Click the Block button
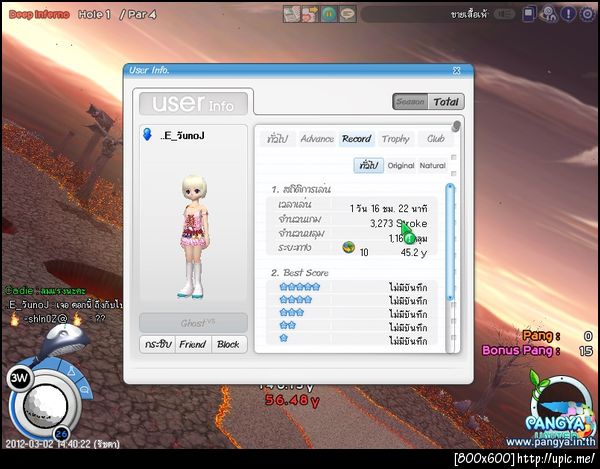This screenshot has width=600, height=469. [x=228, y=344]
